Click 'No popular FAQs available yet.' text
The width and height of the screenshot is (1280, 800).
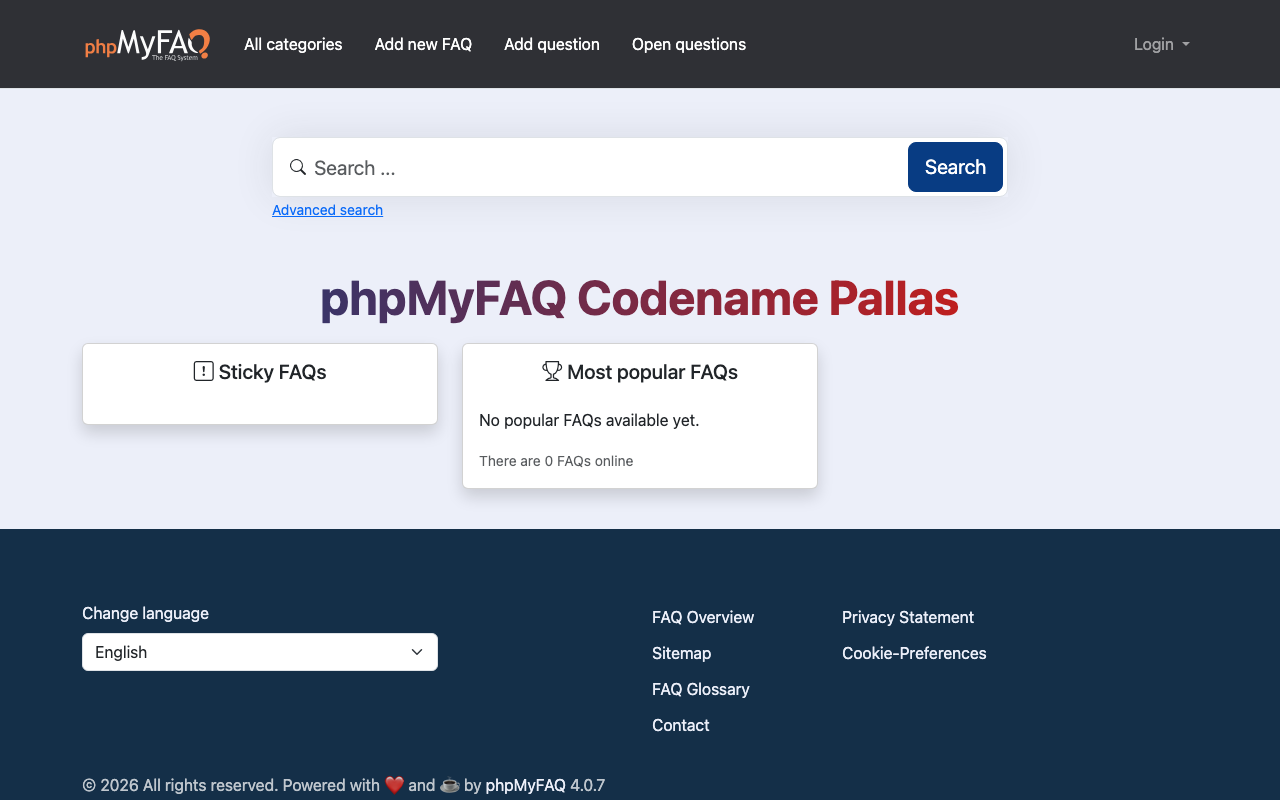coord(589,420)
